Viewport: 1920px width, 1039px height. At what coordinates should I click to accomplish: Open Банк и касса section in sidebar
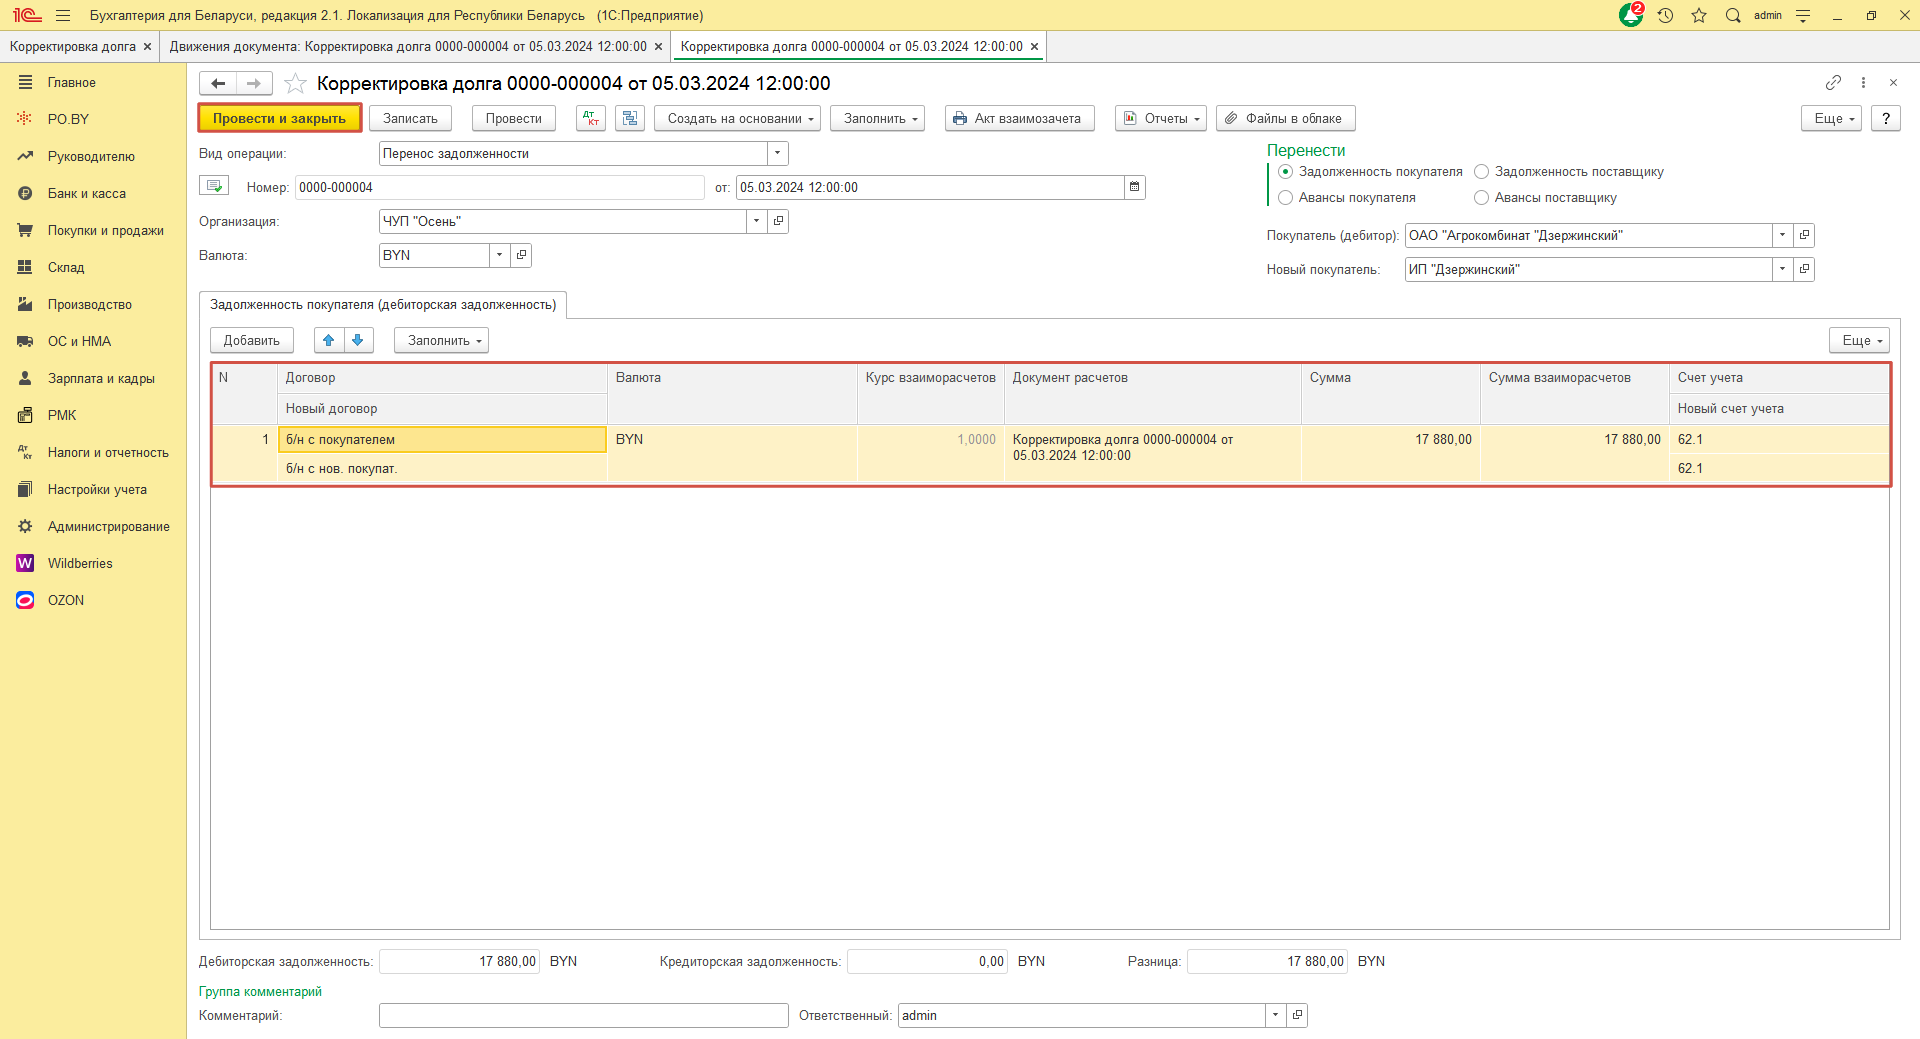pyautogui.click(x=86, y=193)
